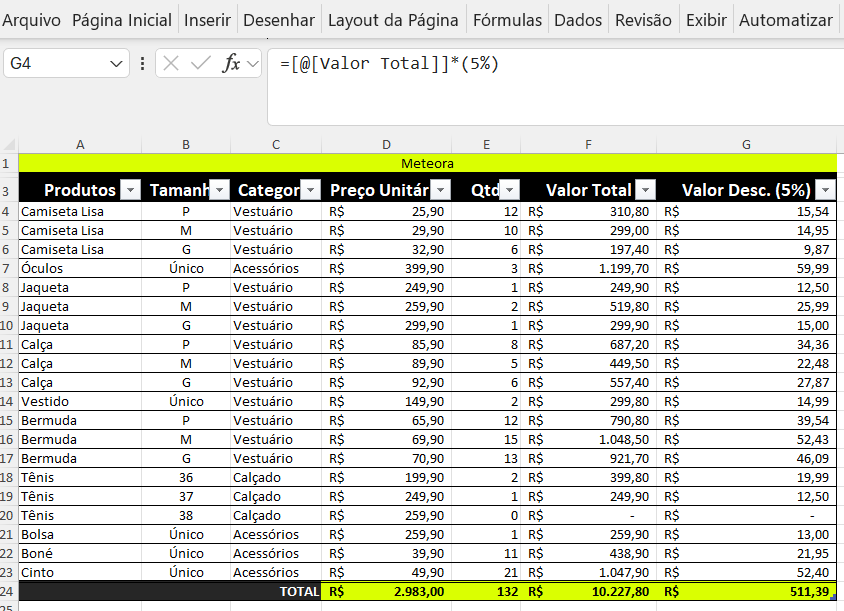Open the Dados ribbon tab
This screenshot has height=611, width=844.
(578, 20)
